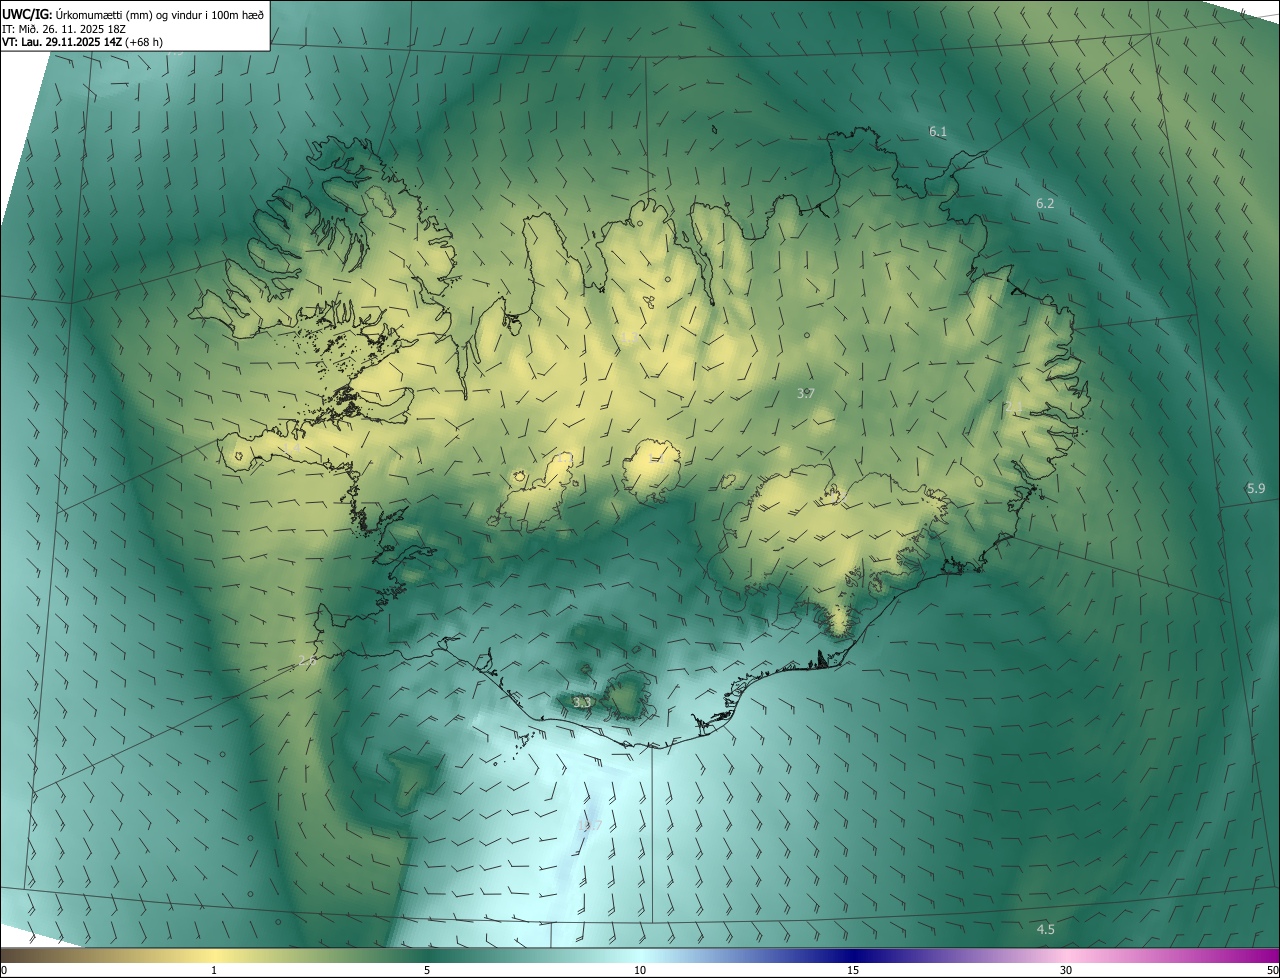1280x978 pixels.
Task: Click the 3.7 value label in the highlands
Action: point(806,393)
